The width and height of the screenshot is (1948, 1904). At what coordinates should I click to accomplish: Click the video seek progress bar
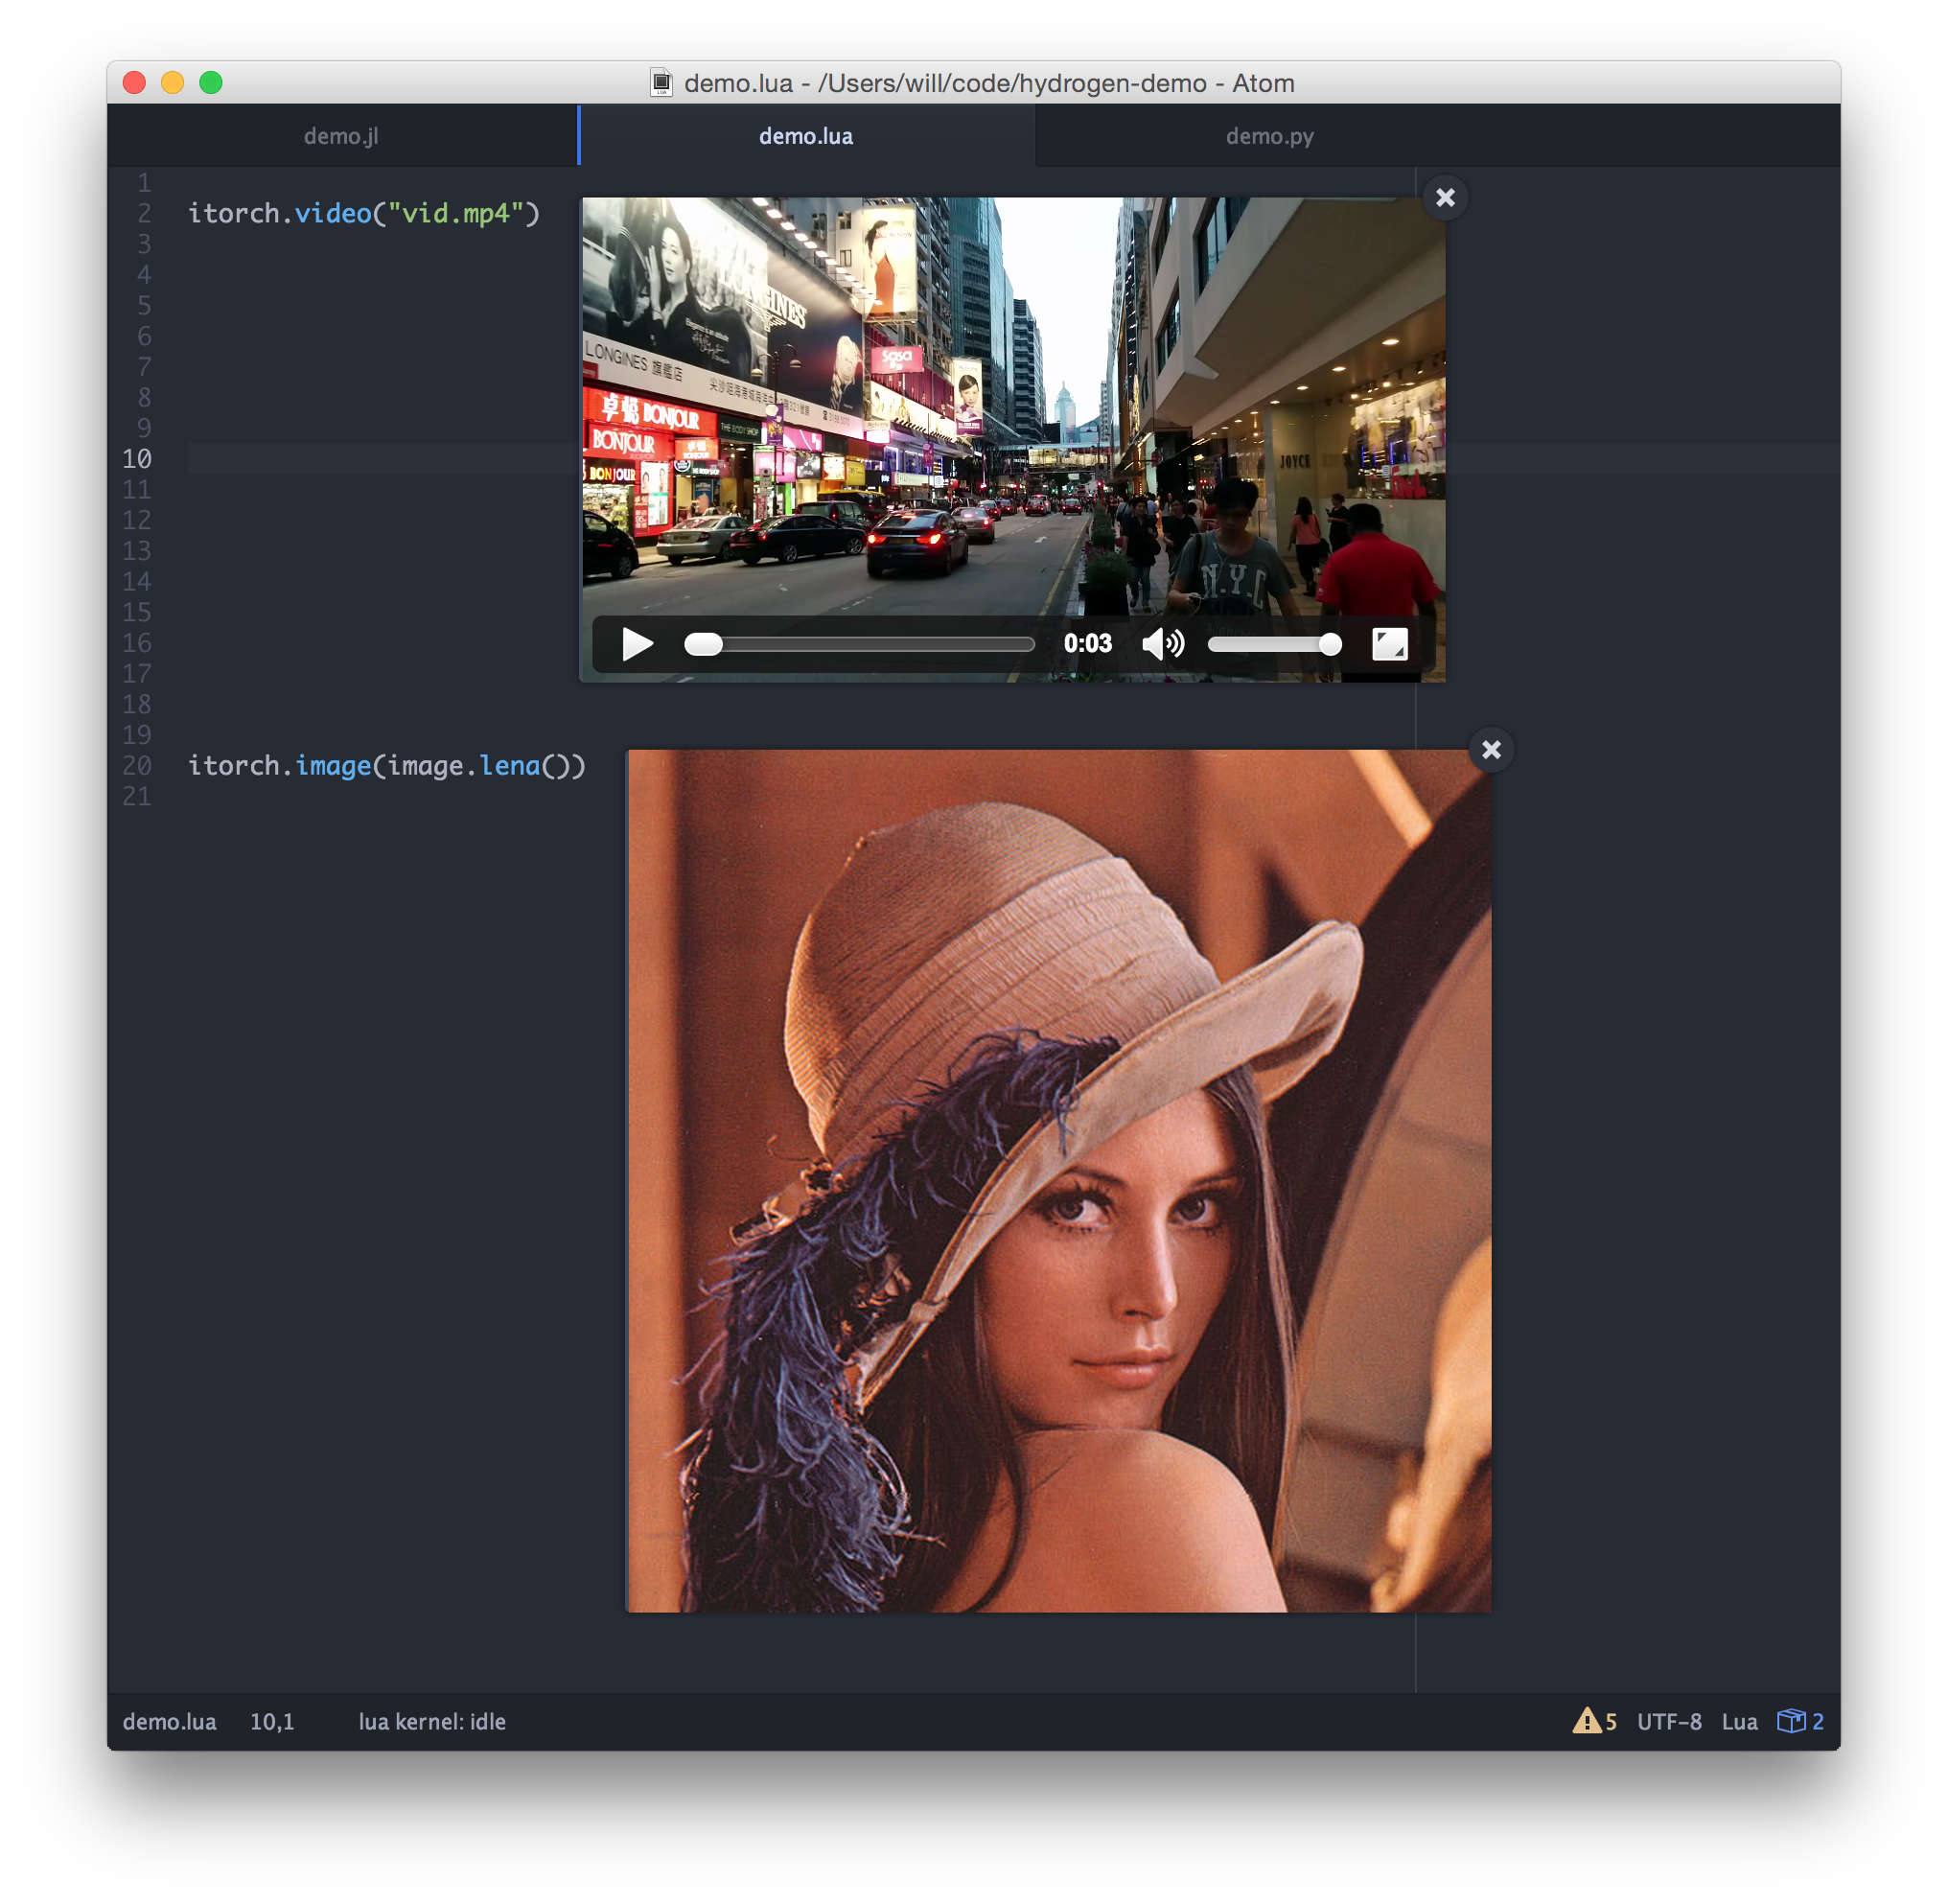(x=860, y=645)
